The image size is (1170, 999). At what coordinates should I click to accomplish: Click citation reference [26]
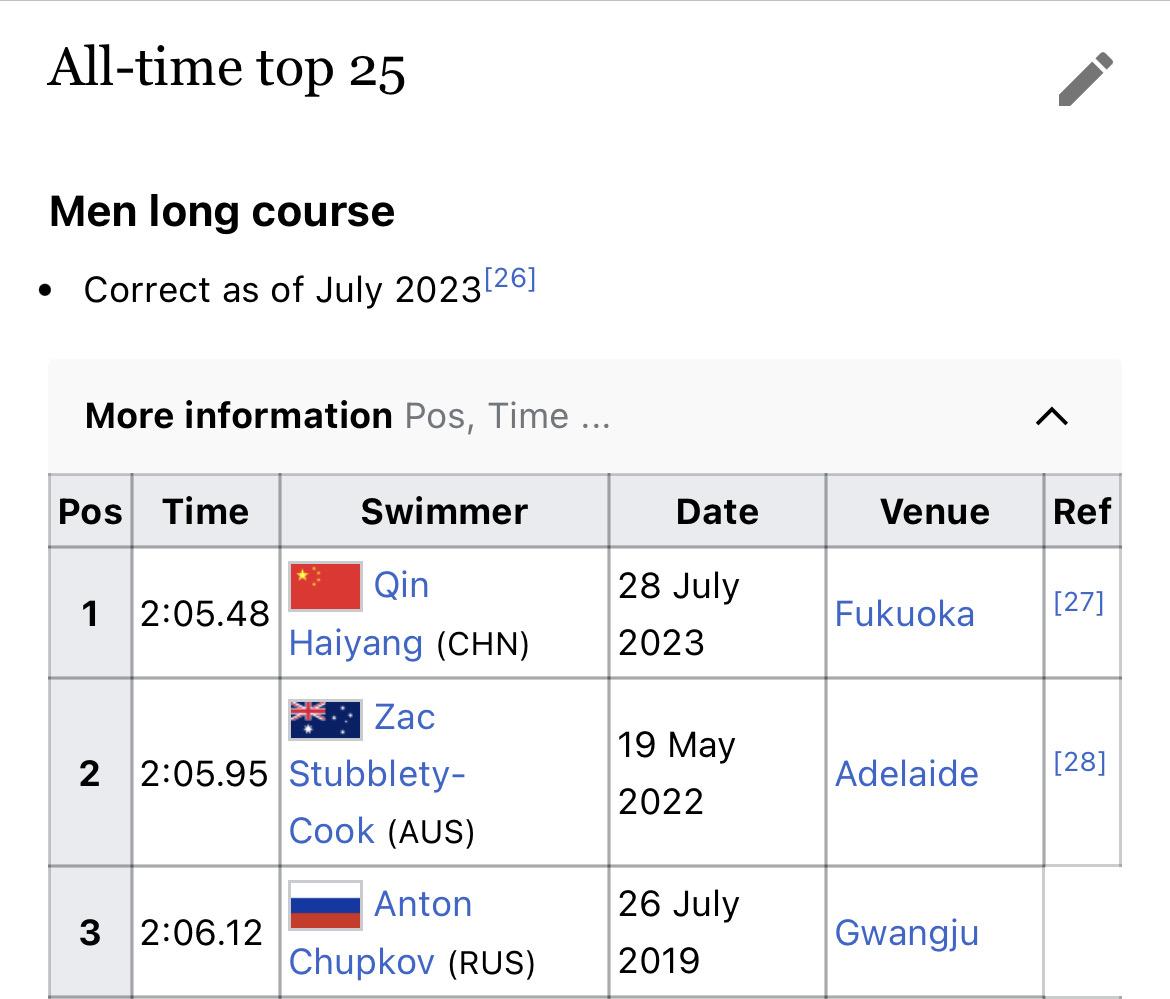point(510,278)
